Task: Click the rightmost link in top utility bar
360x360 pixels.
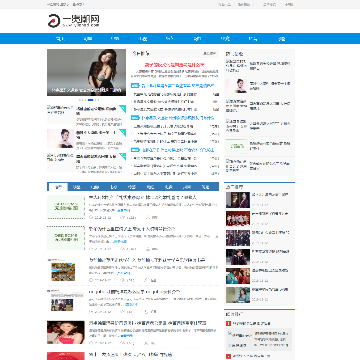Action: click(289, 4)
